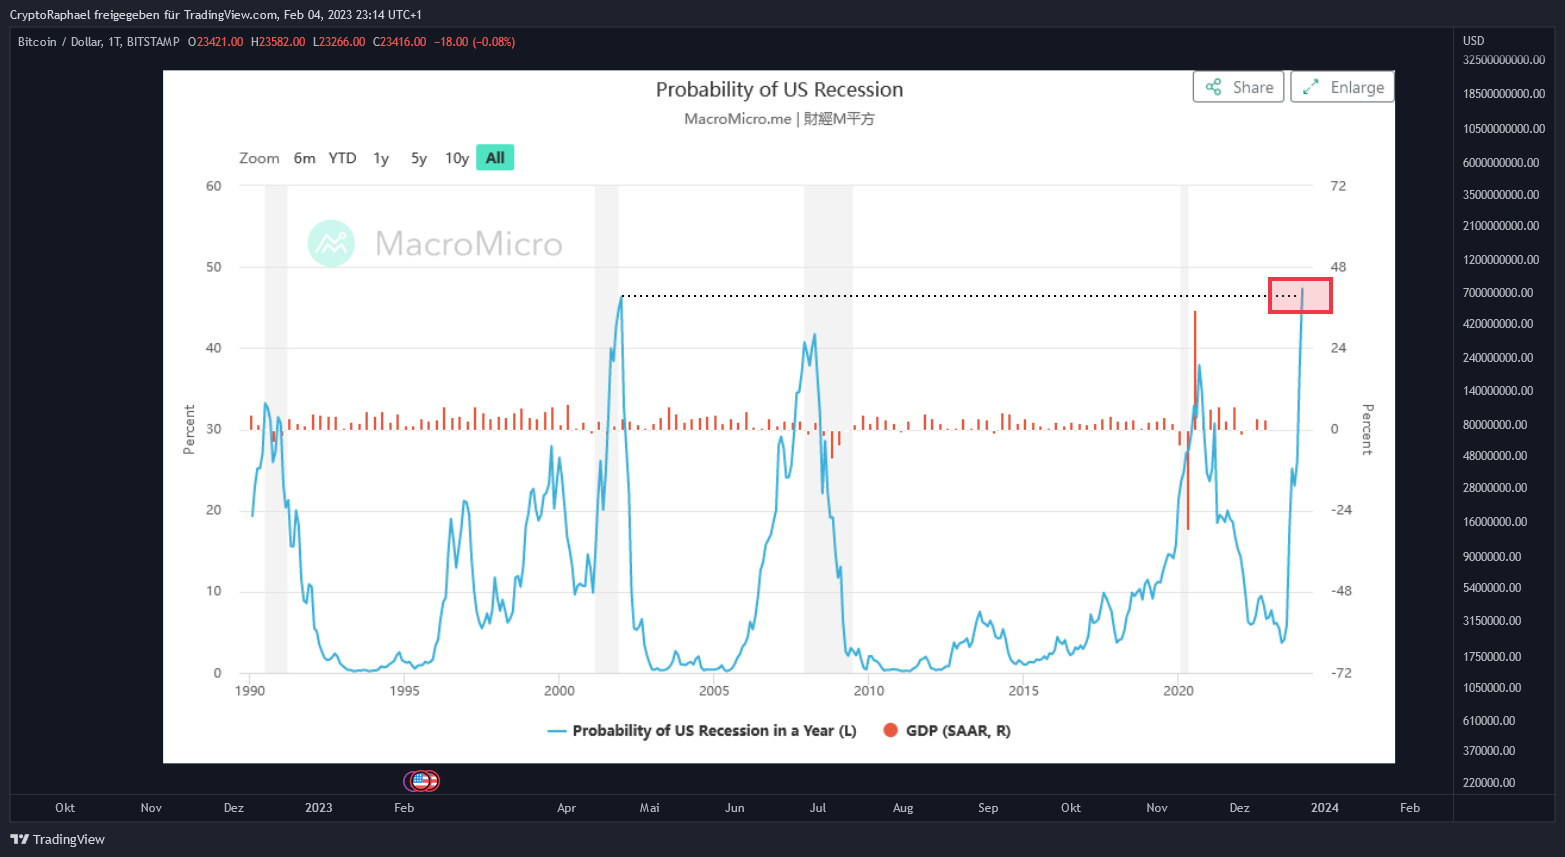1565x857 pixels.
Task: Switch zoom range to 1y
Action: click(381, 158)
